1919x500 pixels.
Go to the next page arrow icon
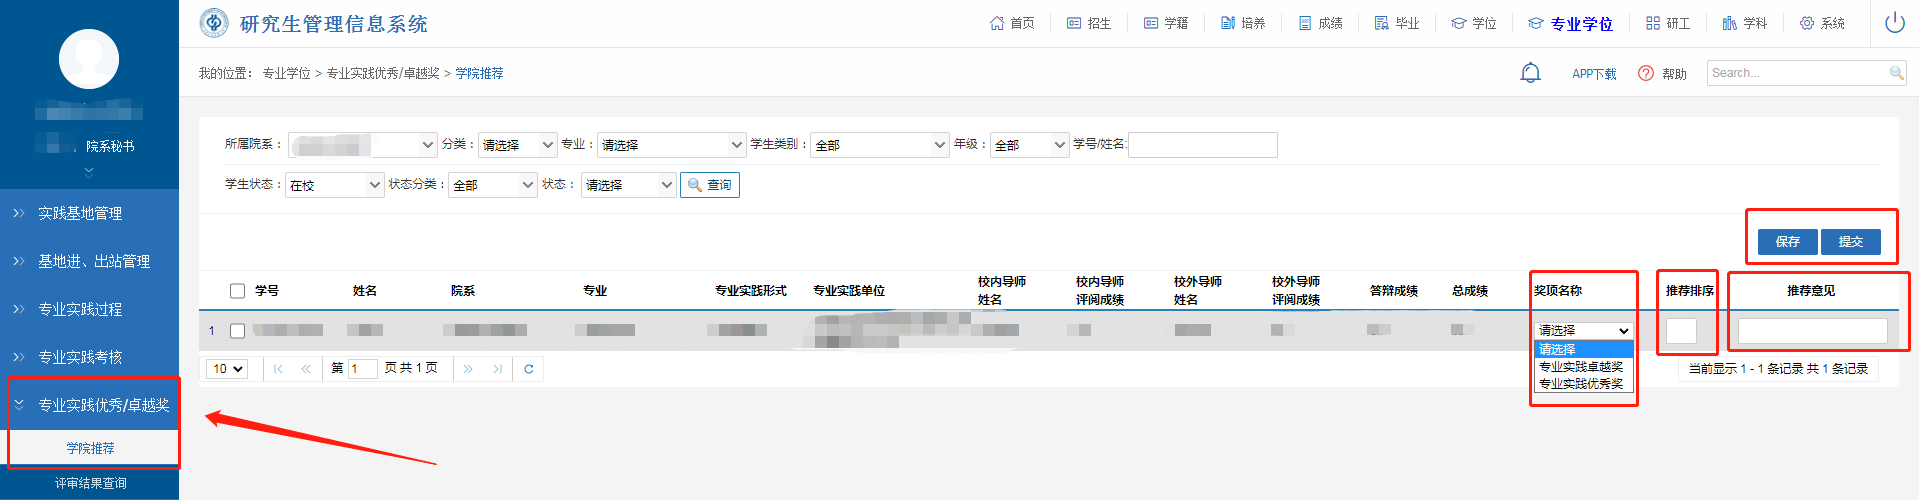[x=468, y=369]
